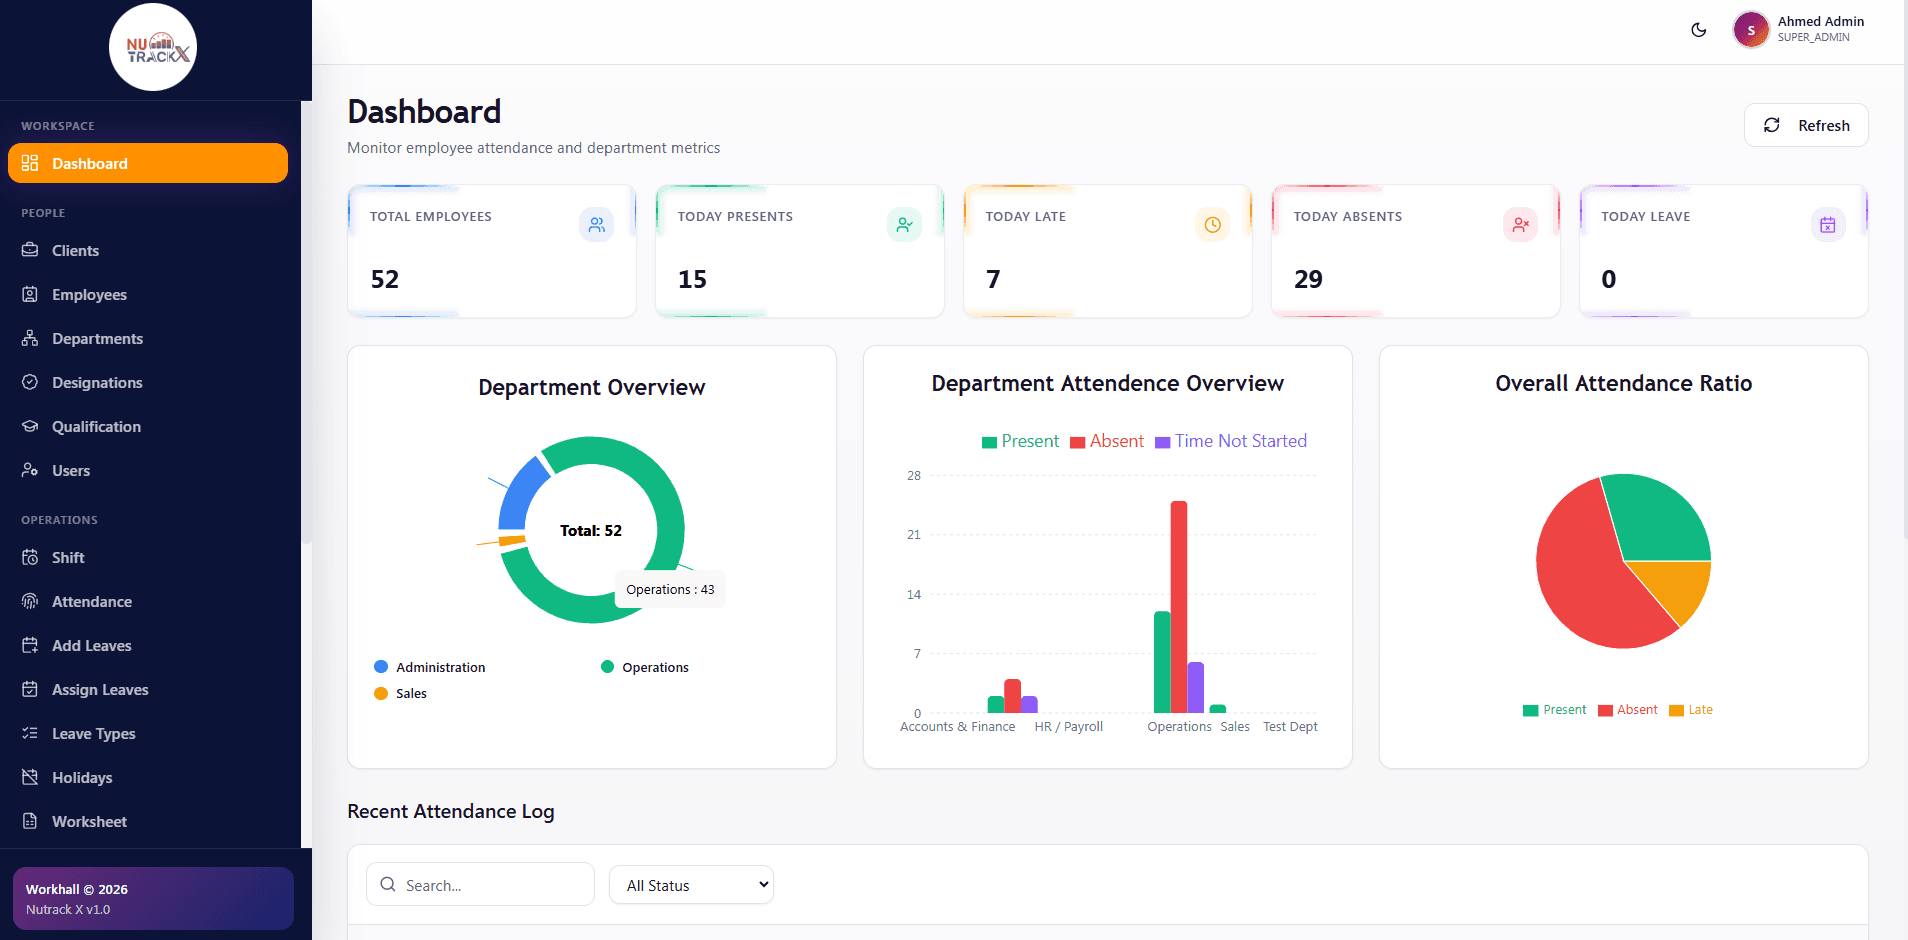The height and width of the screenshot is (940, 1908).
Task: Open the All Status dropdown
Action: click(x=691, y=885)
